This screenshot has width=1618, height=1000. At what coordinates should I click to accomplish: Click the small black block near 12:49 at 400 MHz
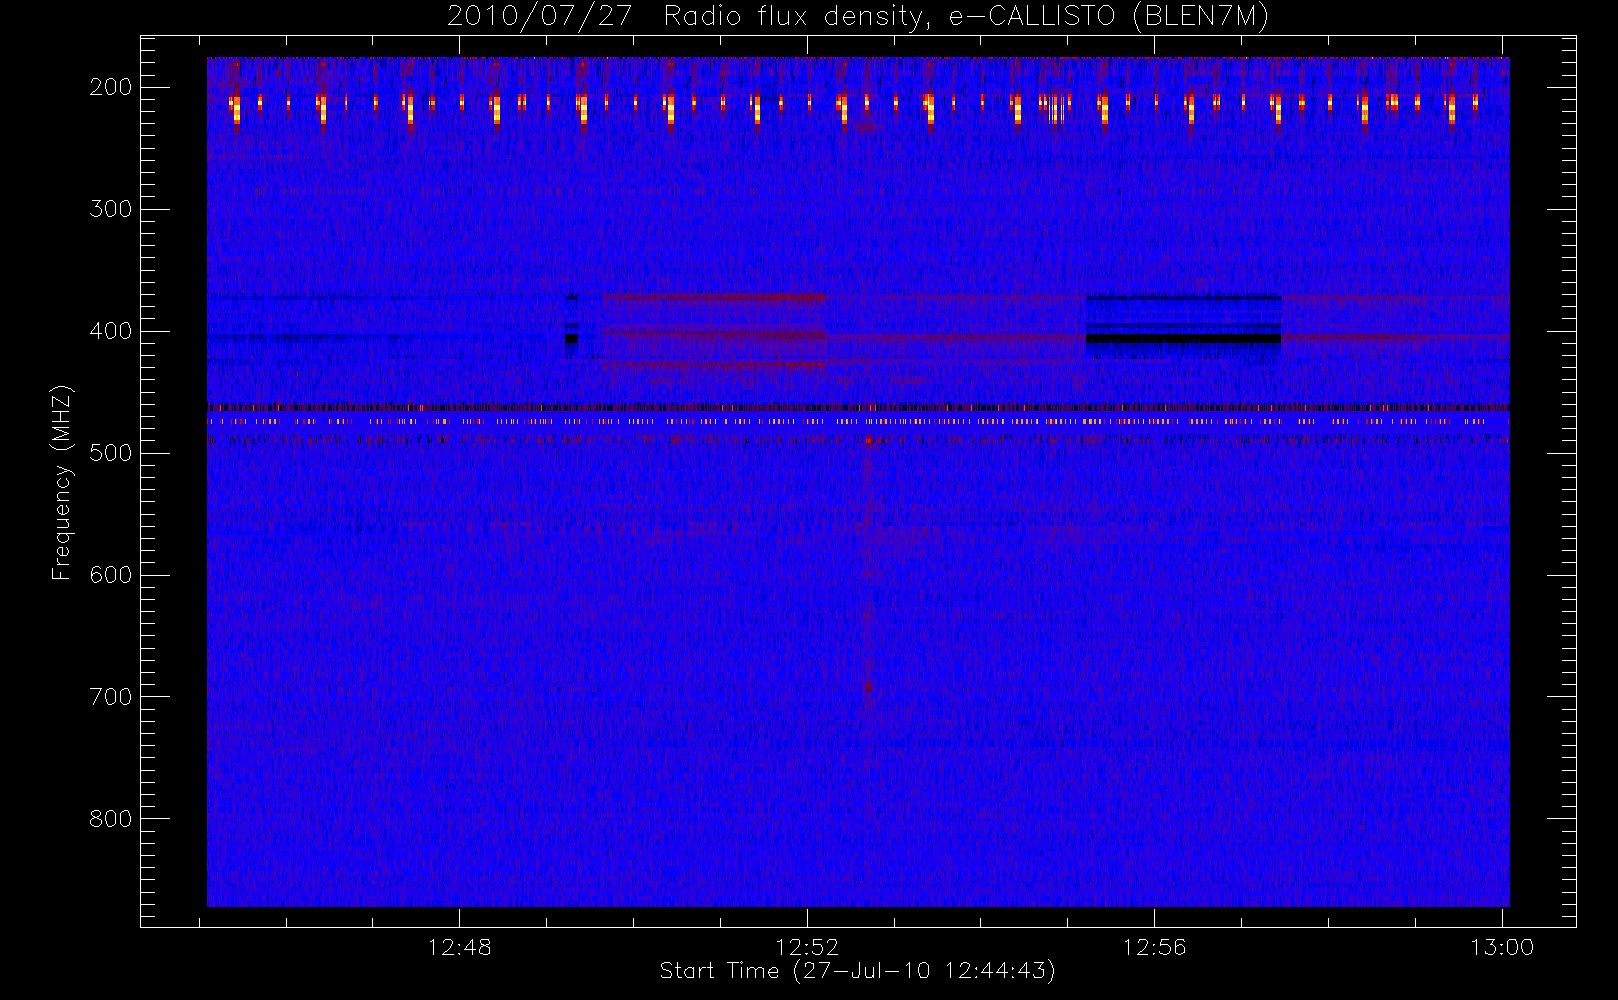(x=571, y=339)
